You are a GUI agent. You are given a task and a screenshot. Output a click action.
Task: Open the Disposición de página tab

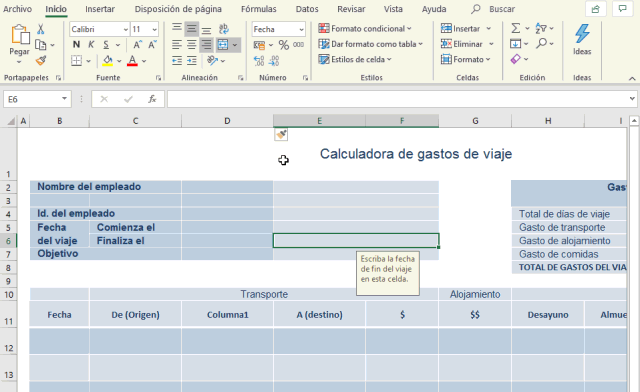click(178, 9)
